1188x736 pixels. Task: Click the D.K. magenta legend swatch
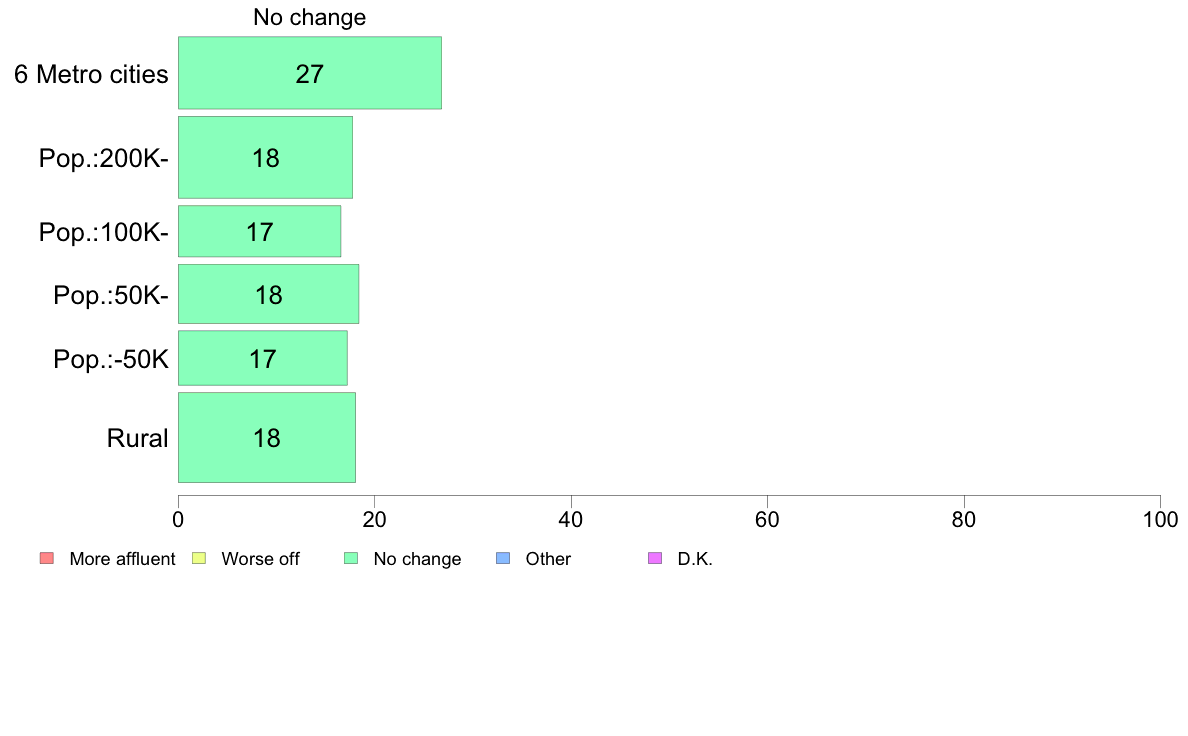tap(655, 559)
